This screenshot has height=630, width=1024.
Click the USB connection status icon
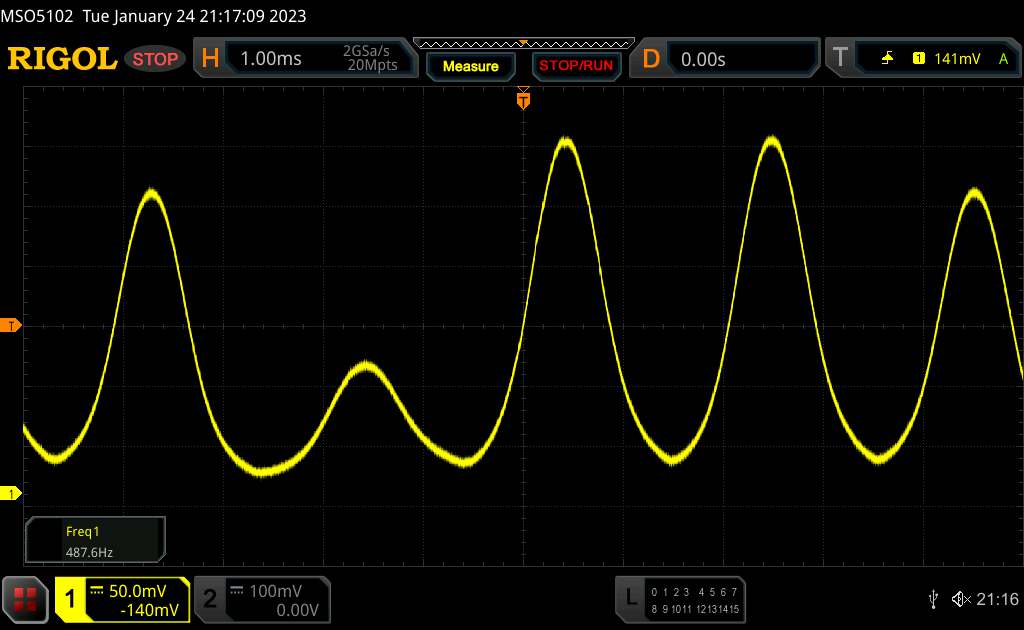click(933, 599)
